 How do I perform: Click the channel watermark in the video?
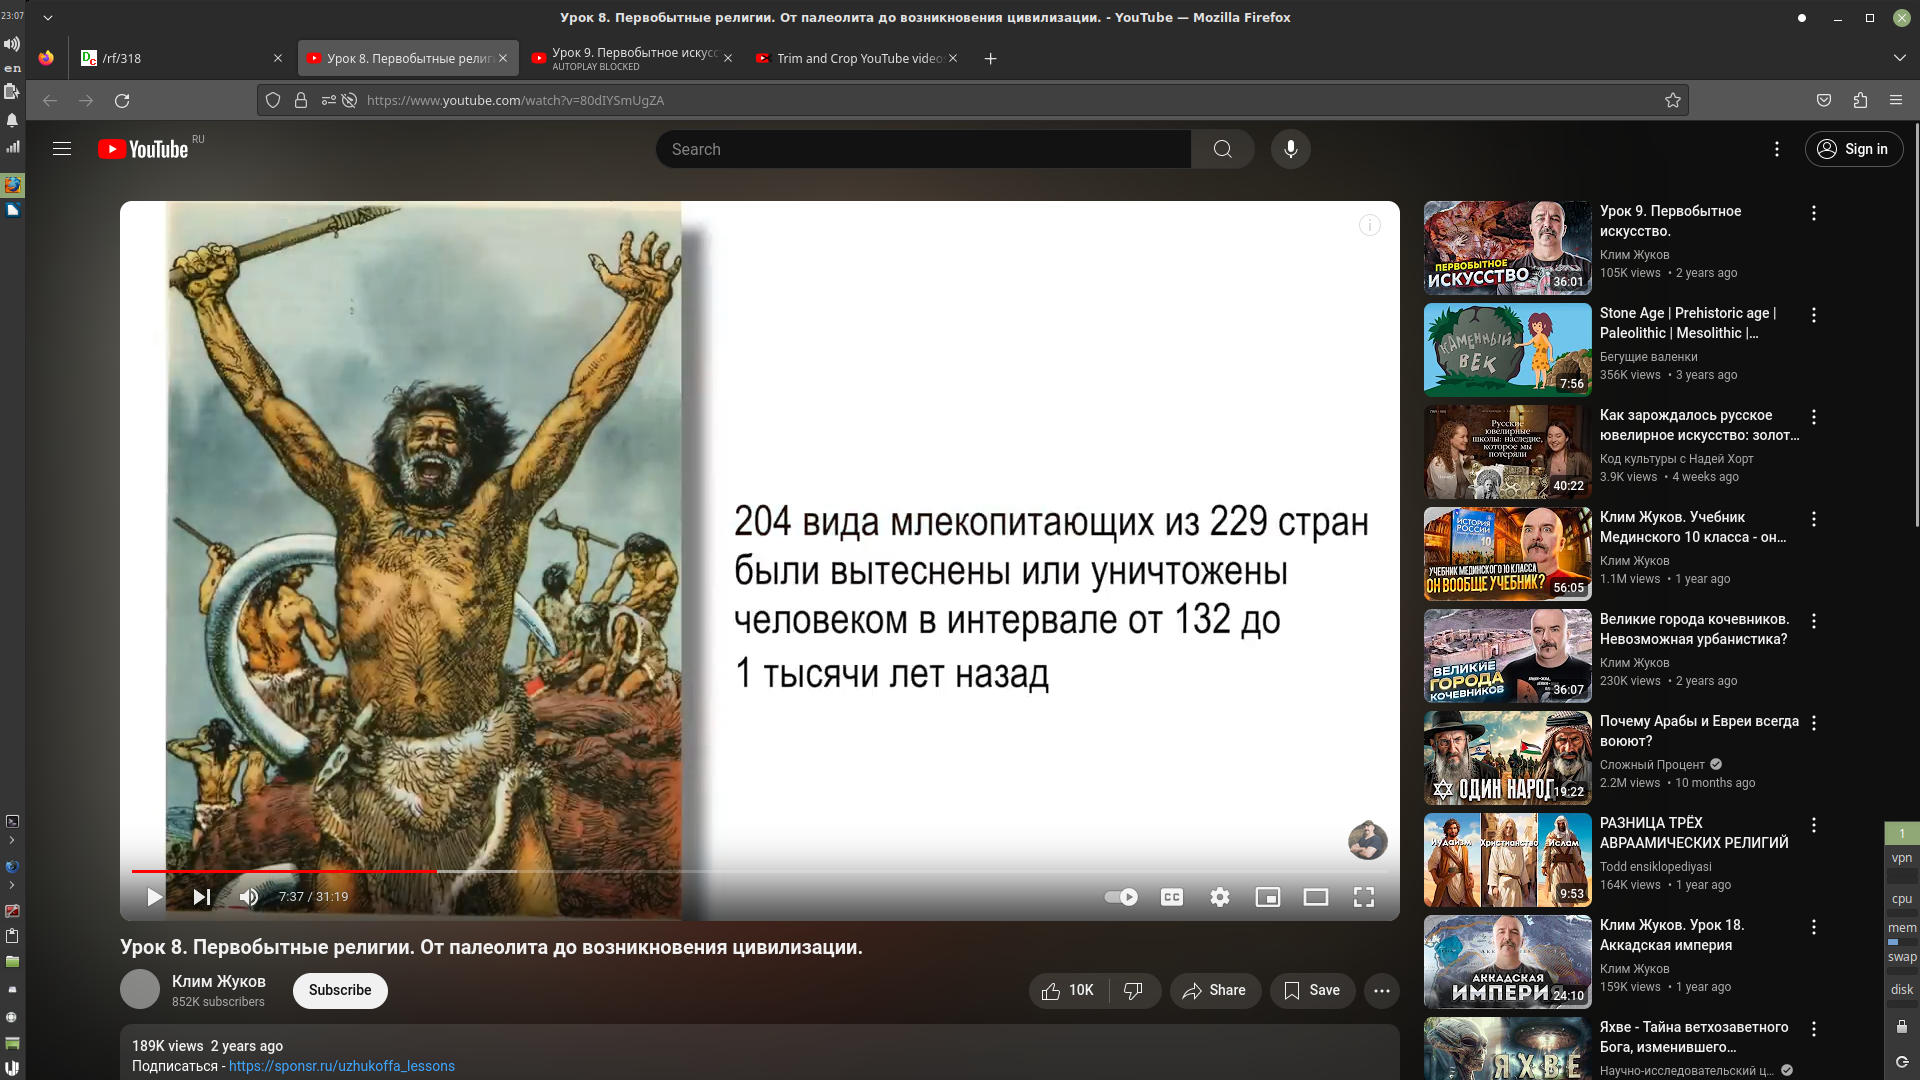[1367, 840]
